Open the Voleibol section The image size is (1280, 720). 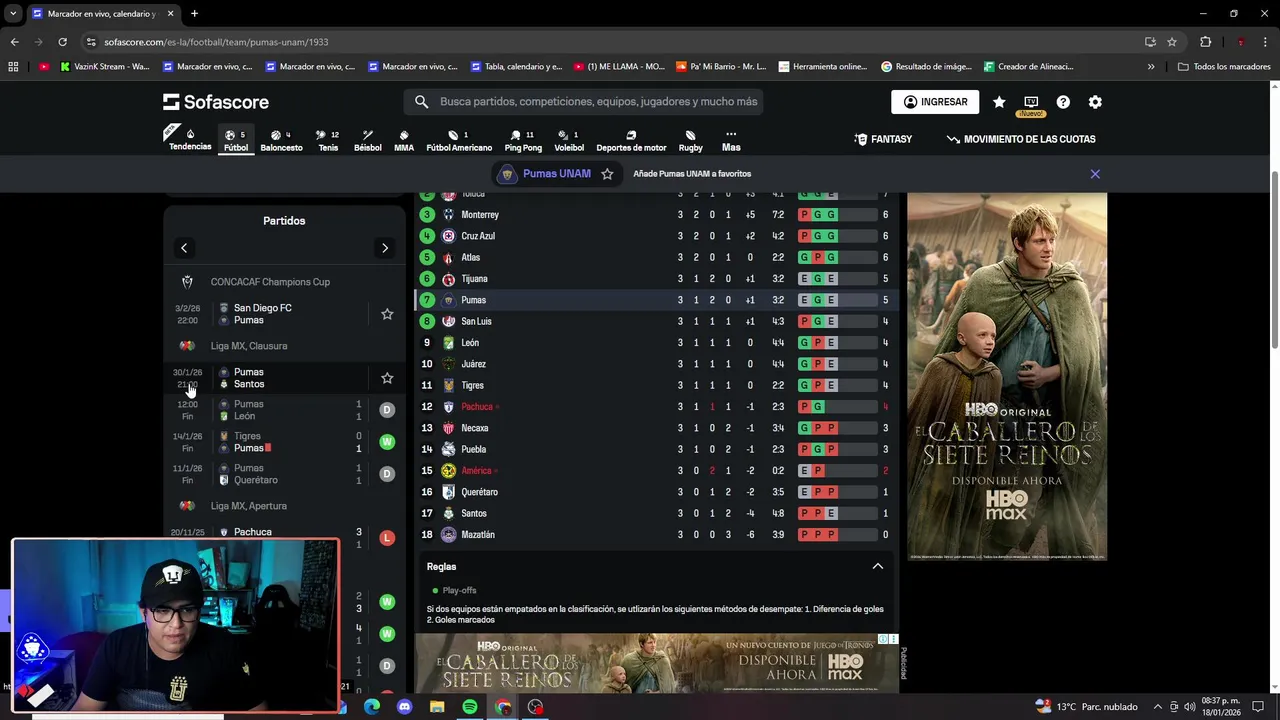coord(569,140)
